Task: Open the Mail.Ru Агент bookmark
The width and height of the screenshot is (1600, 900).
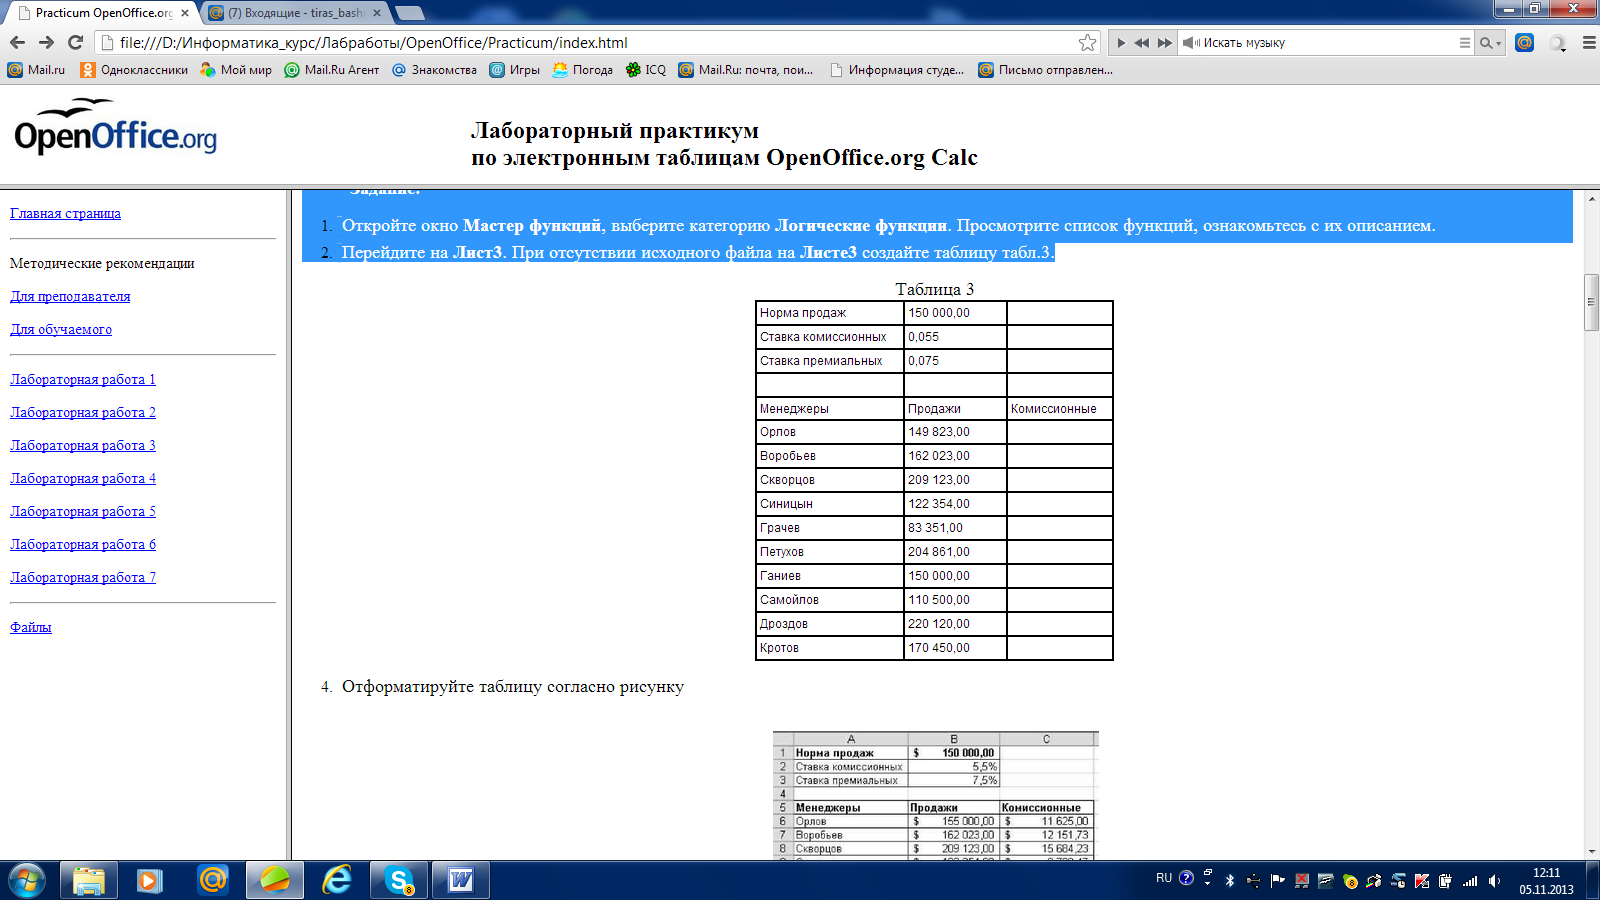Action: [332, 70]
